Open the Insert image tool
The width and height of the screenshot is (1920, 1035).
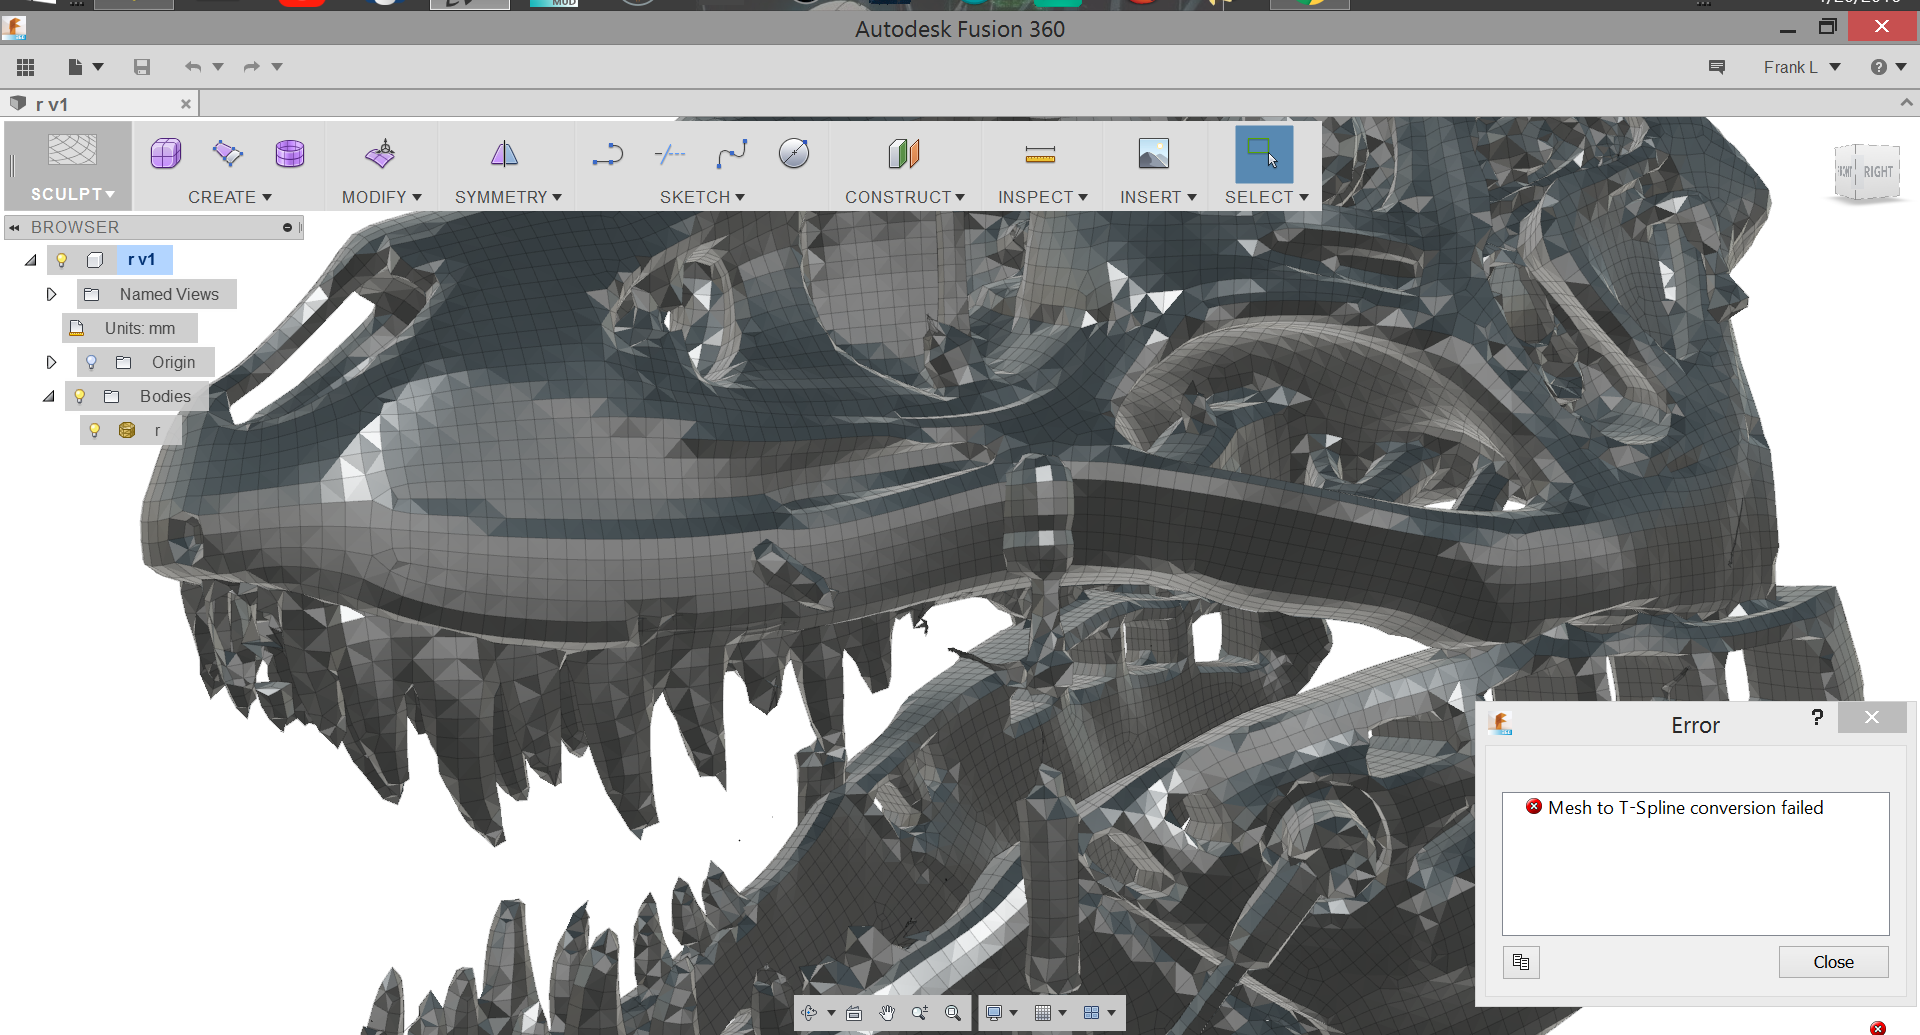[x=1154, y=154]
